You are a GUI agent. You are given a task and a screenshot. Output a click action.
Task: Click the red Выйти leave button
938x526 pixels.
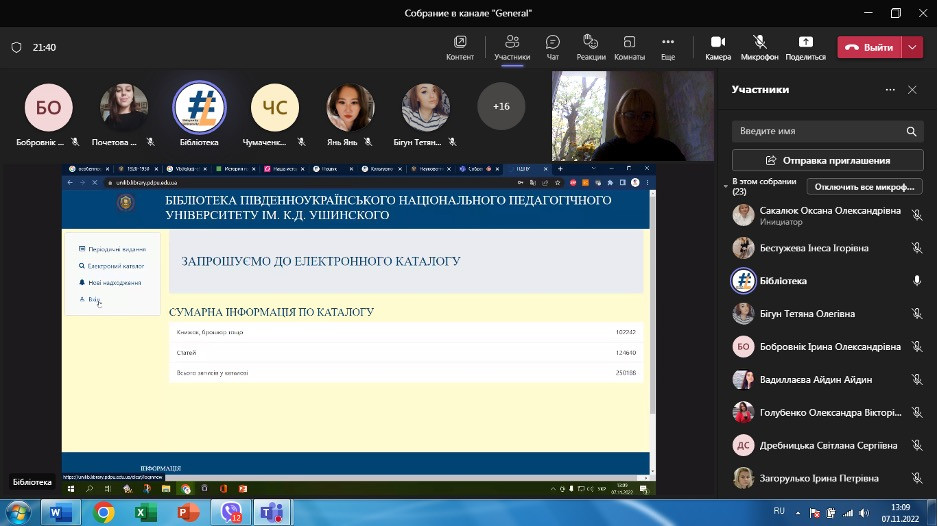click(868, 47)
